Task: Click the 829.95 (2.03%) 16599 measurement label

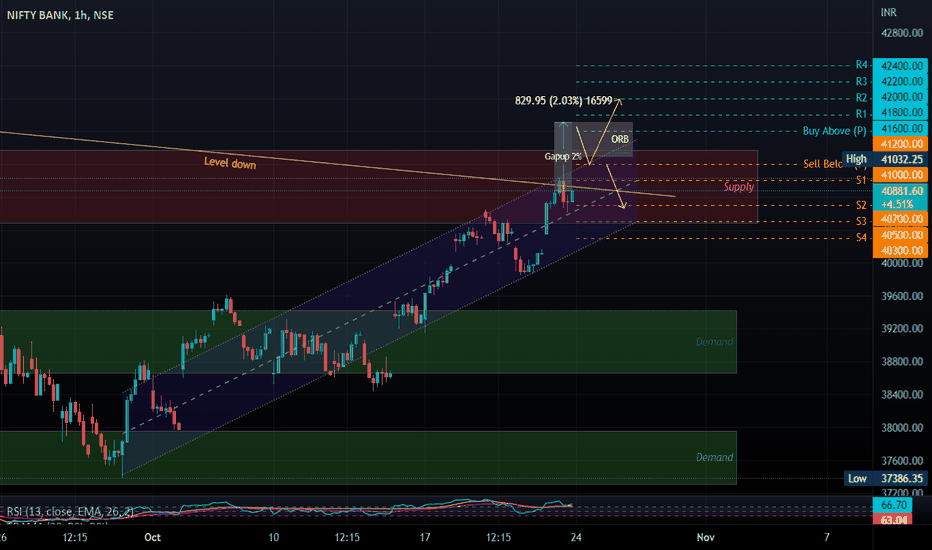Action: click(563, 100)
